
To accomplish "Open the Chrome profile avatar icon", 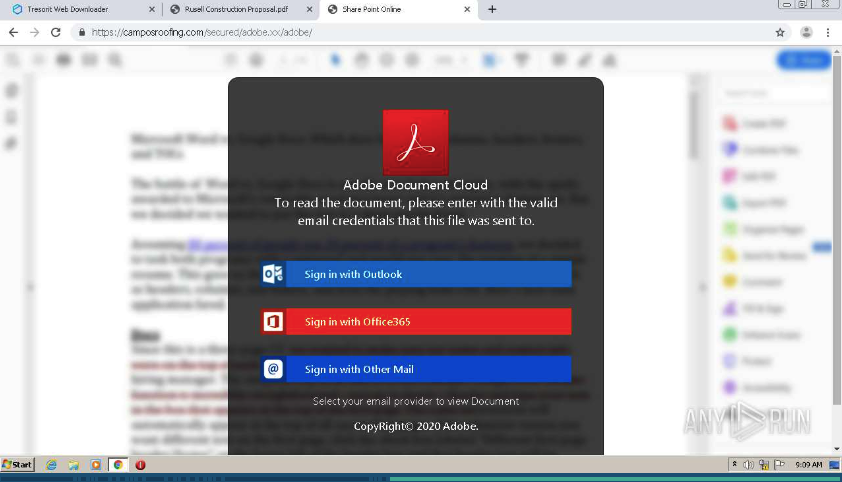I will [x=806, y=32].
